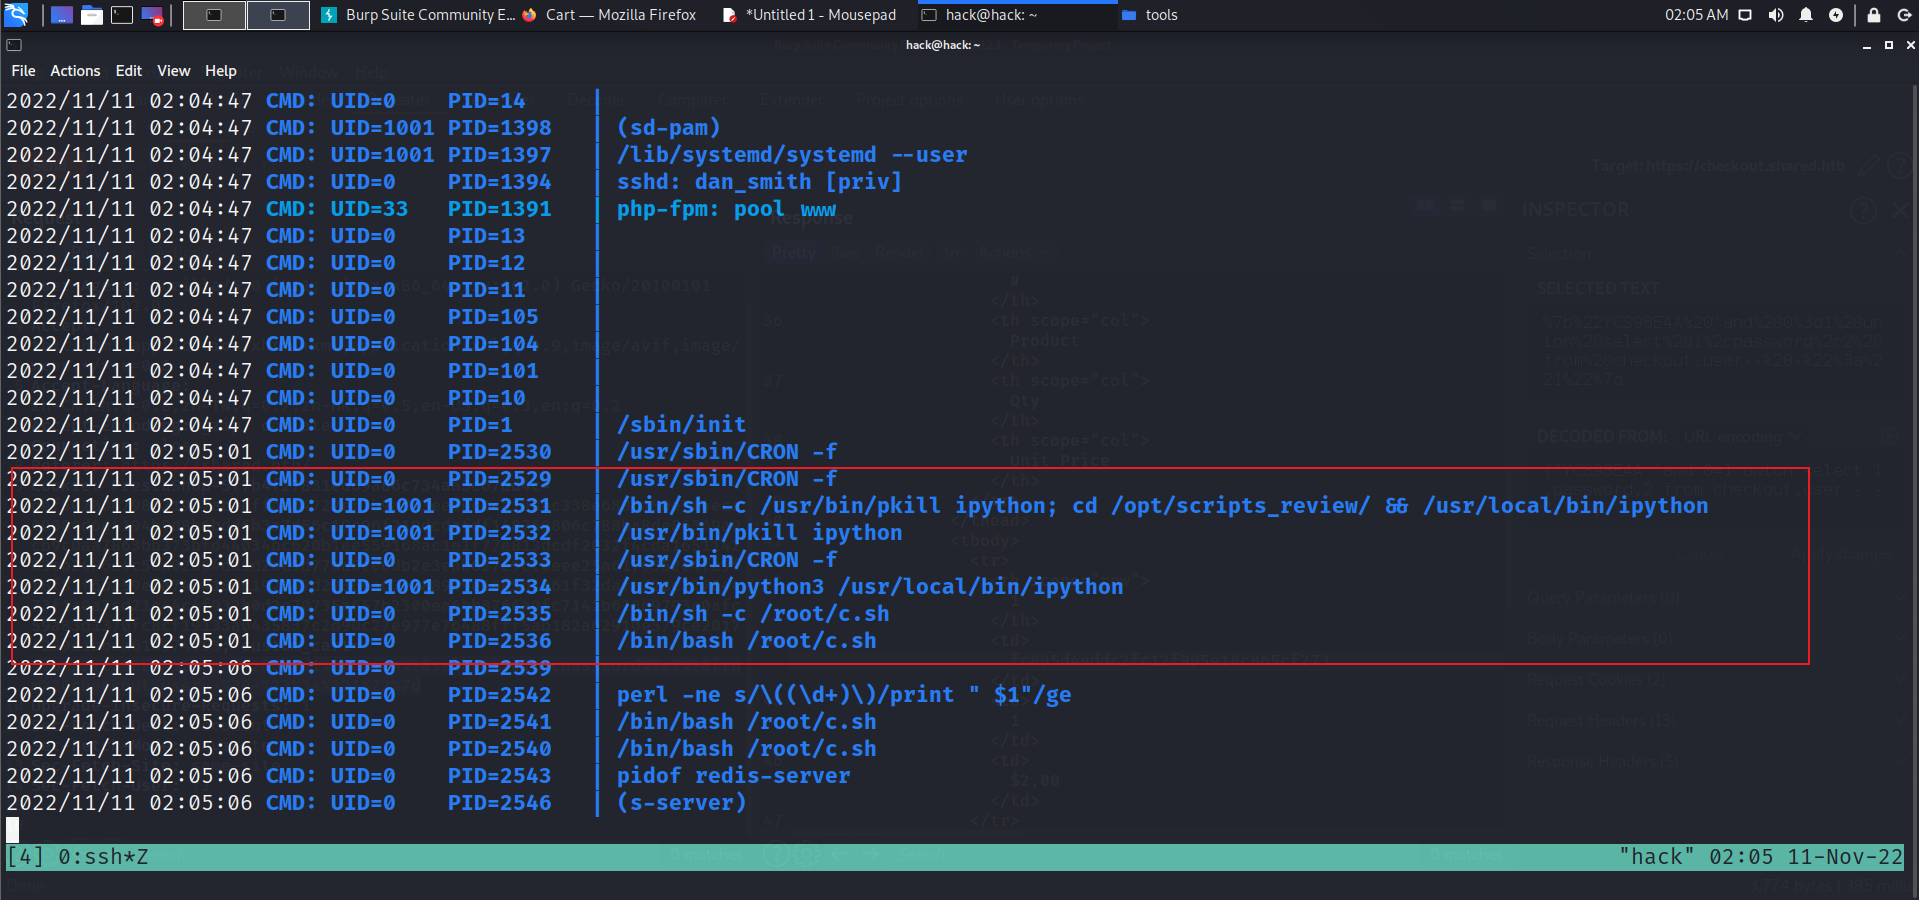Click the text '/lib/systemd/systemd --user'
This screenshot has width=1919, height=900.
point(792,155)
